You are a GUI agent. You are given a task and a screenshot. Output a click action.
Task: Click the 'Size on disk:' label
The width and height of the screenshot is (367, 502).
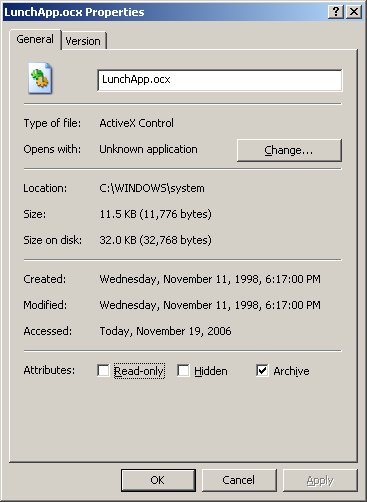pyautogui.click(x=53, y=240)
